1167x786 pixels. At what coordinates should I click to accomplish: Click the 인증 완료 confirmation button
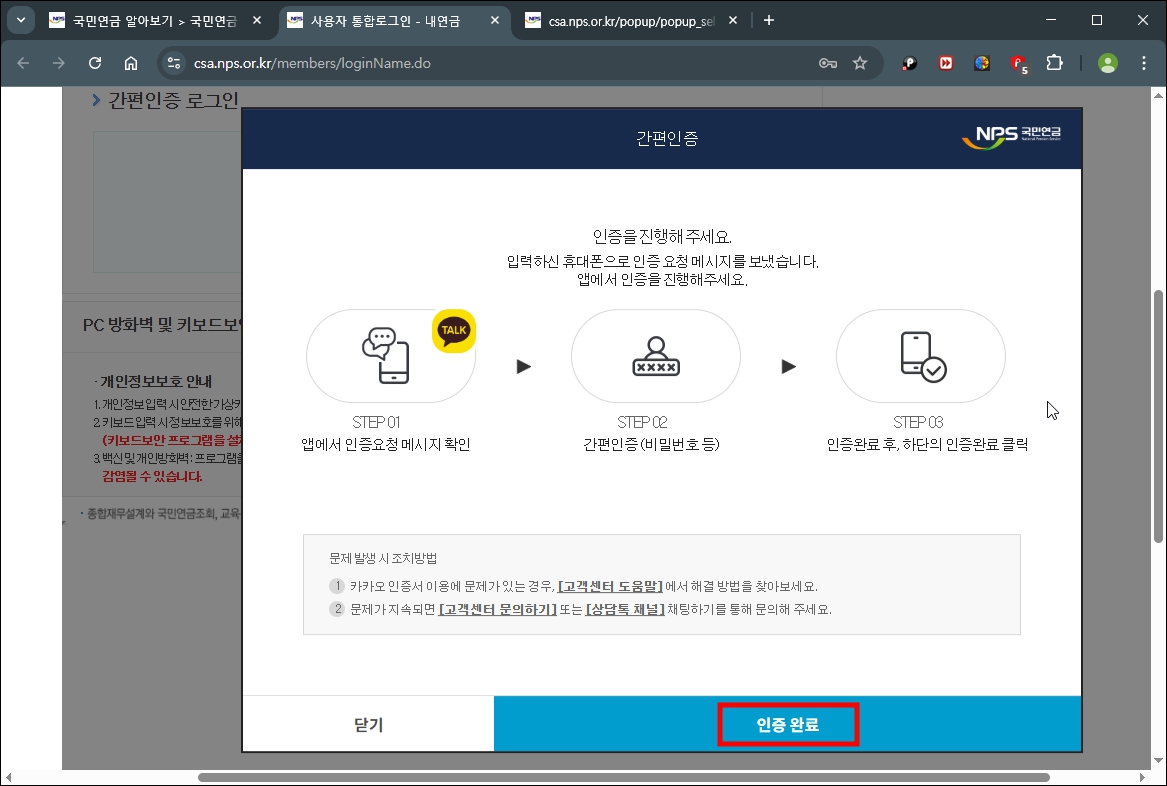788,723
